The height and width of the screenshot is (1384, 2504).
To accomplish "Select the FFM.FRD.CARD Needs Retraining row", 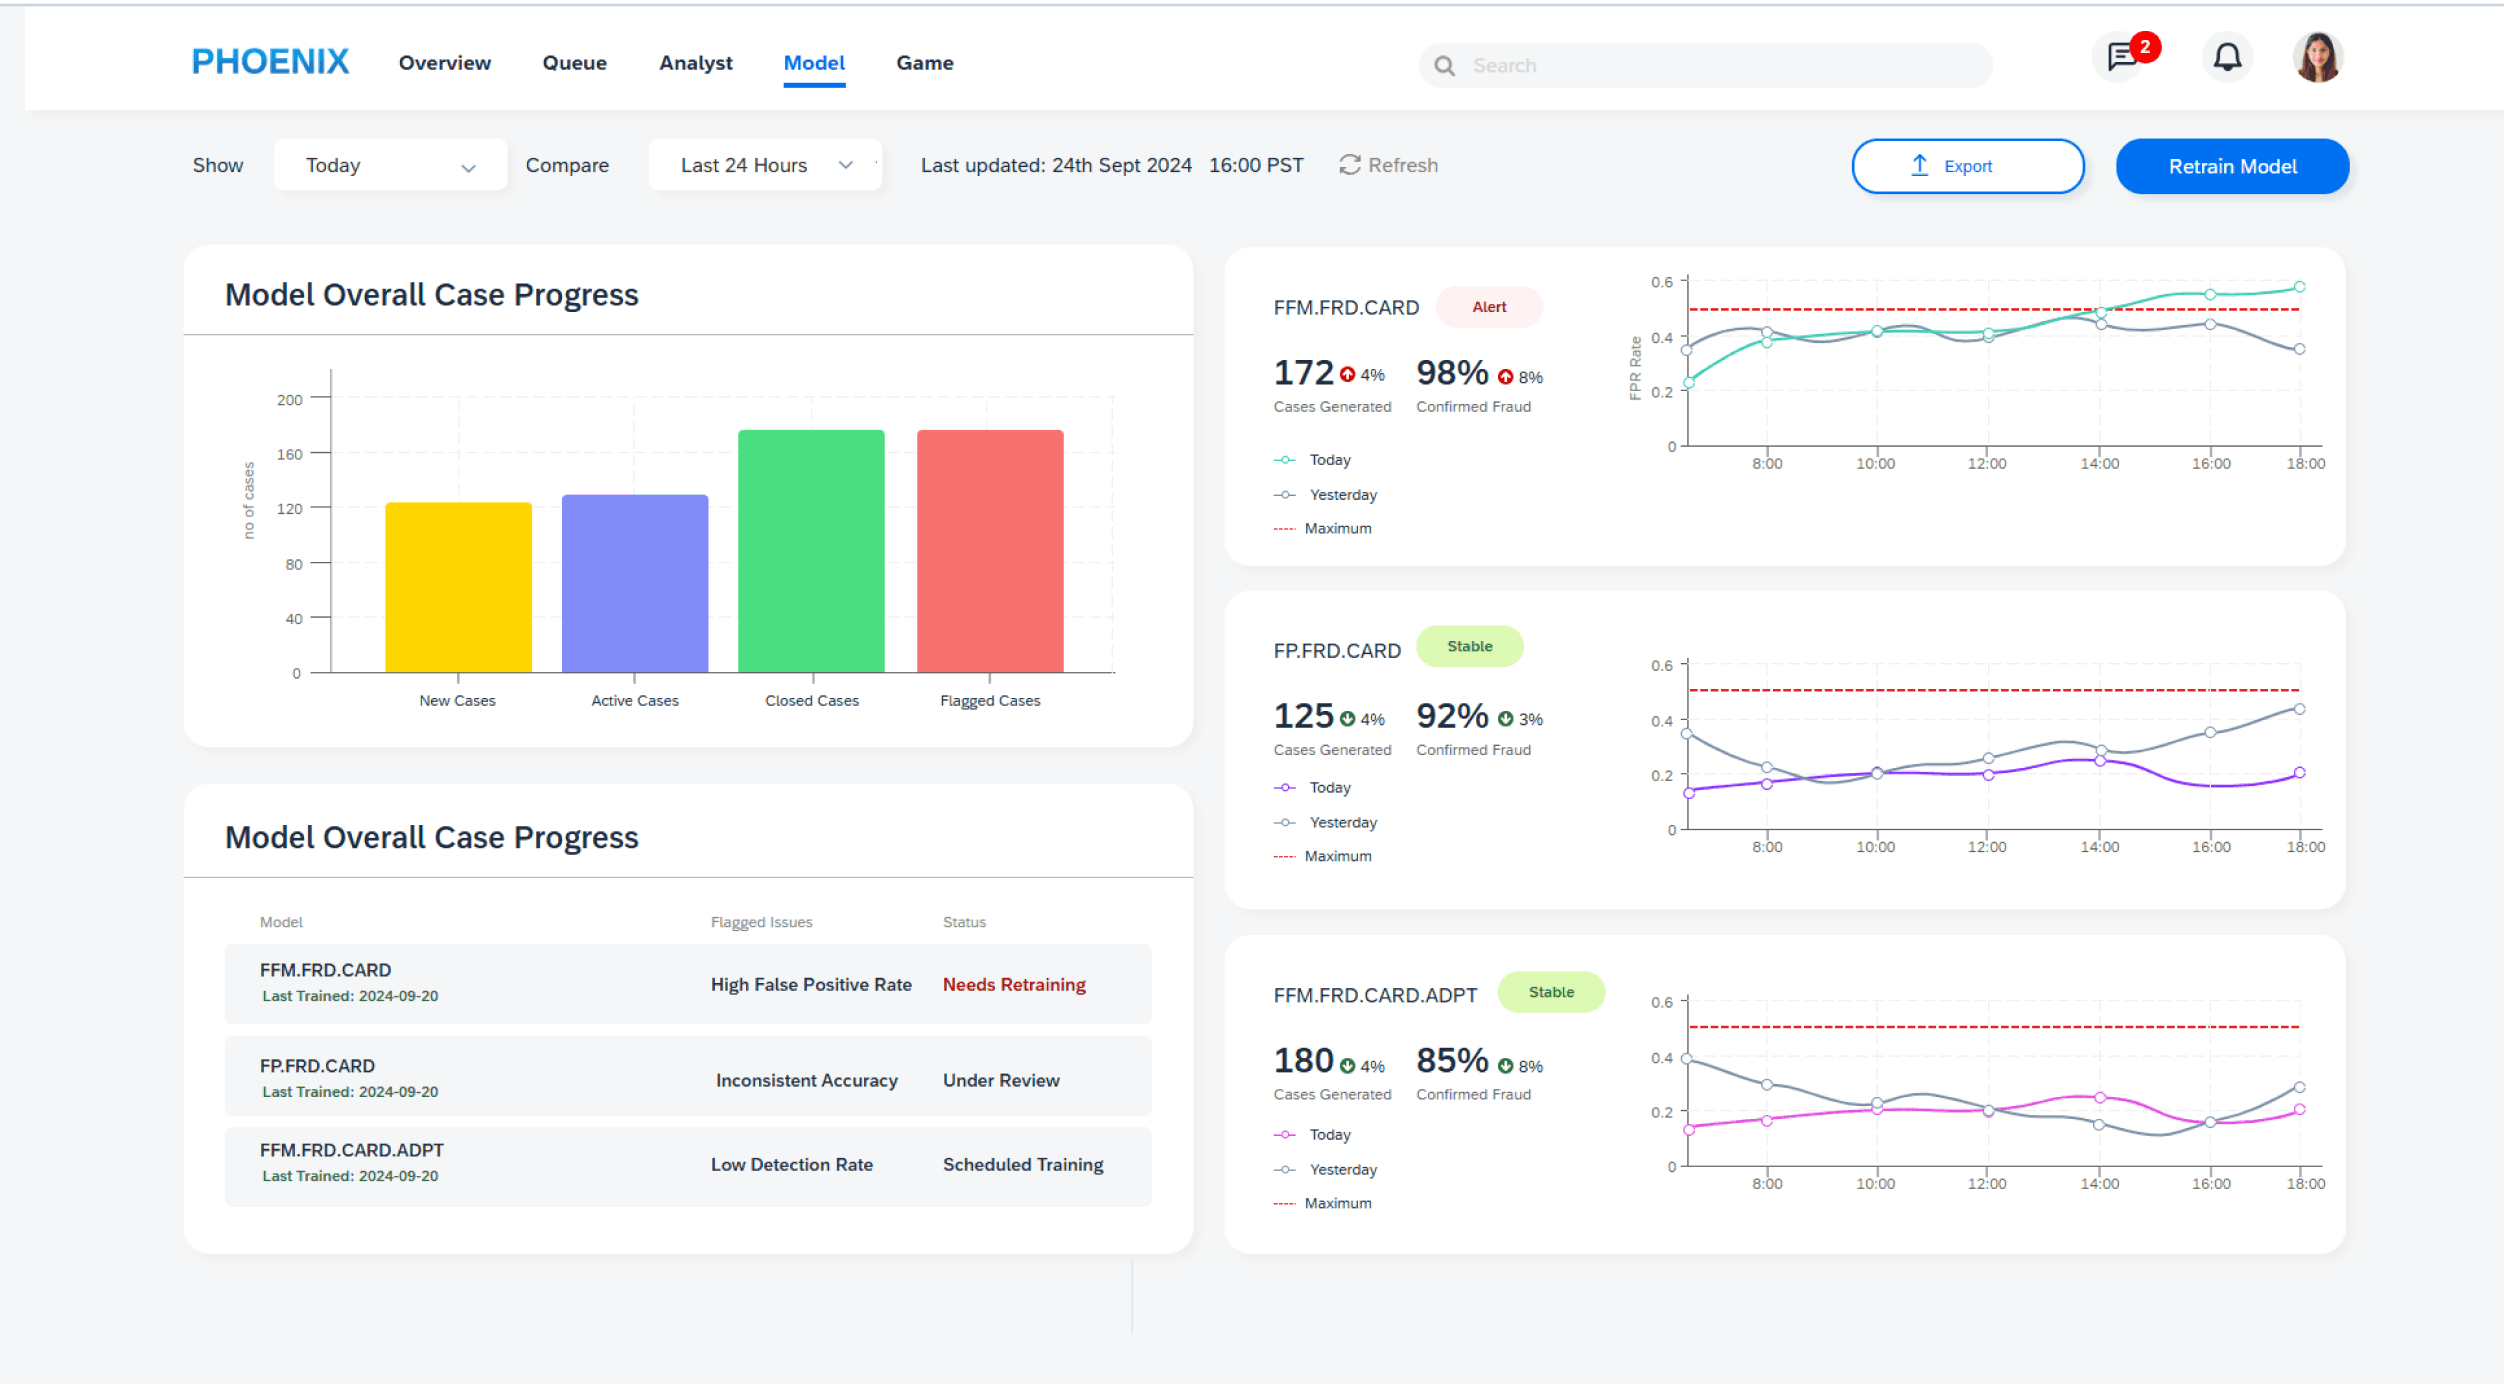I will coord(688,984).
